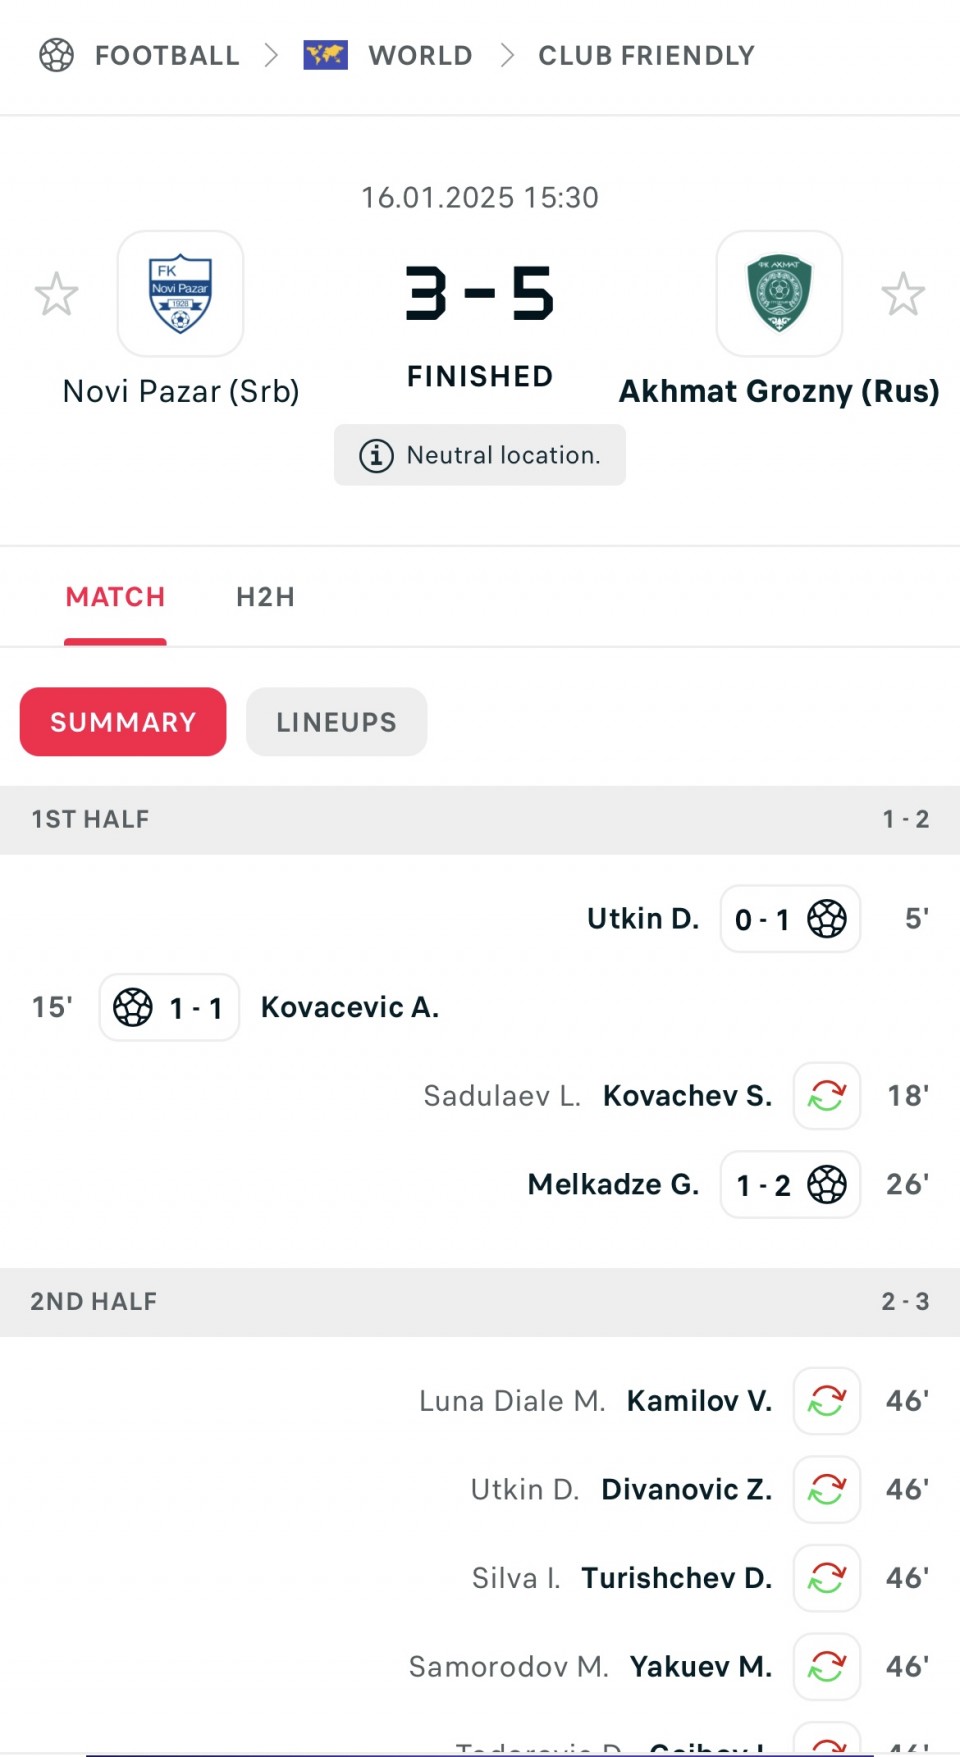Screen dimensions: 960x1757
Task: Click the chevron after WORLD breadcrumb
Action: click(507, 55)
